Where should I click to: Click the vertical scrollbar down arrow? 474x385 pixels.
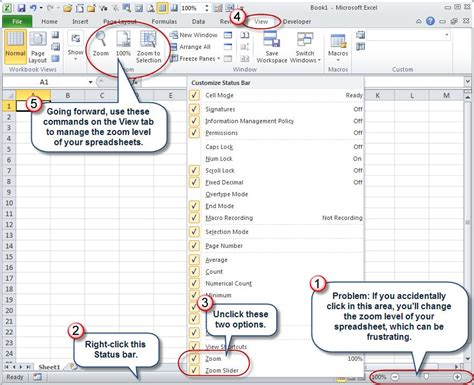(467, 360)
